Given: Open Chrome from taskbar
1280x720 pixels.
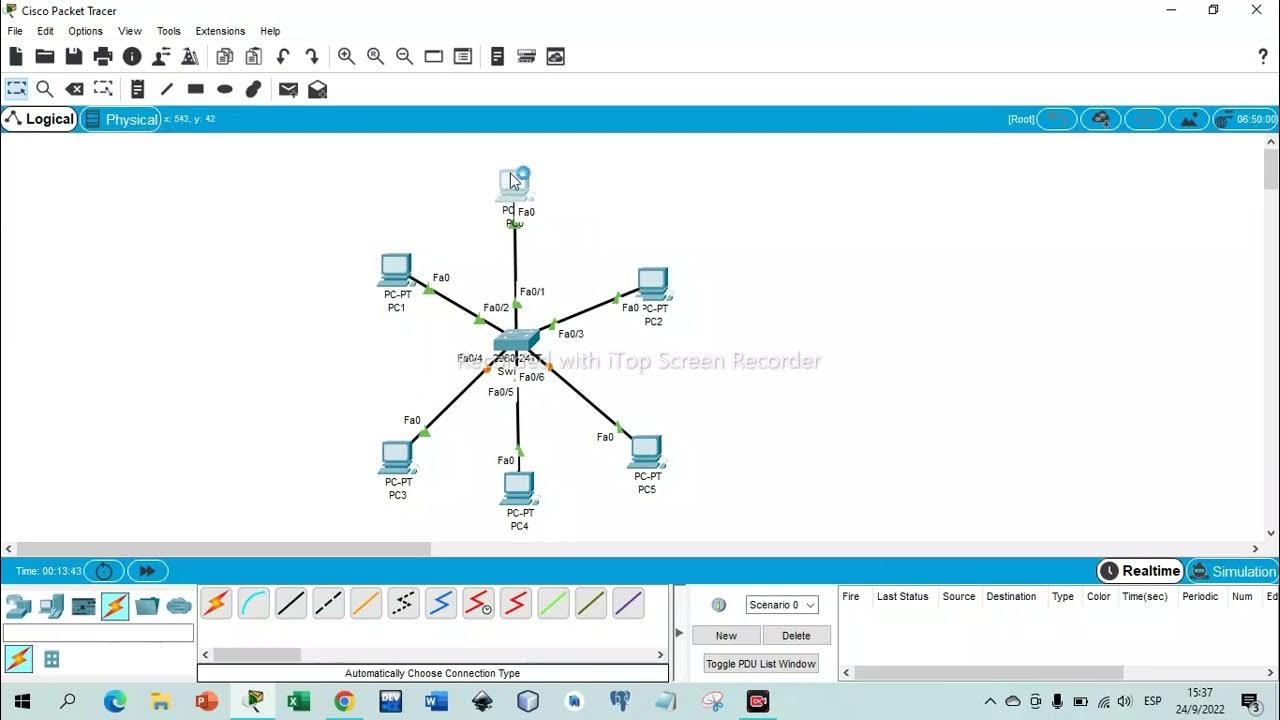Looking at the screenshot, I should 344,702.
